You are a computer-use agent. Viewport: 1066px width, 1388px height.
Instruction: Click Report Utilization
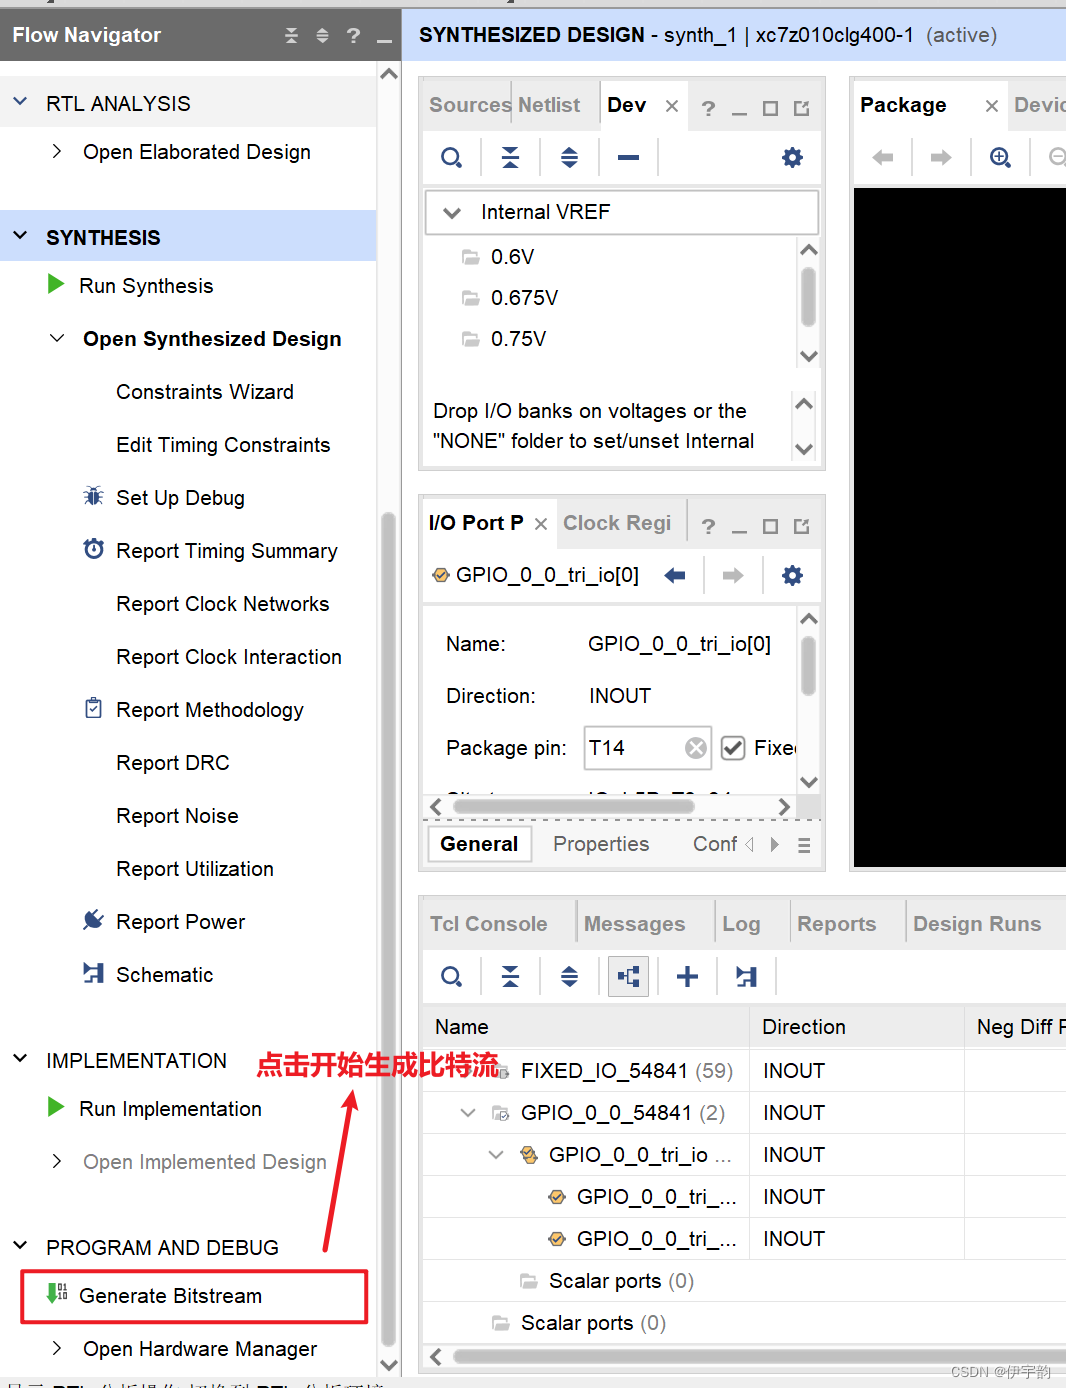195,869
